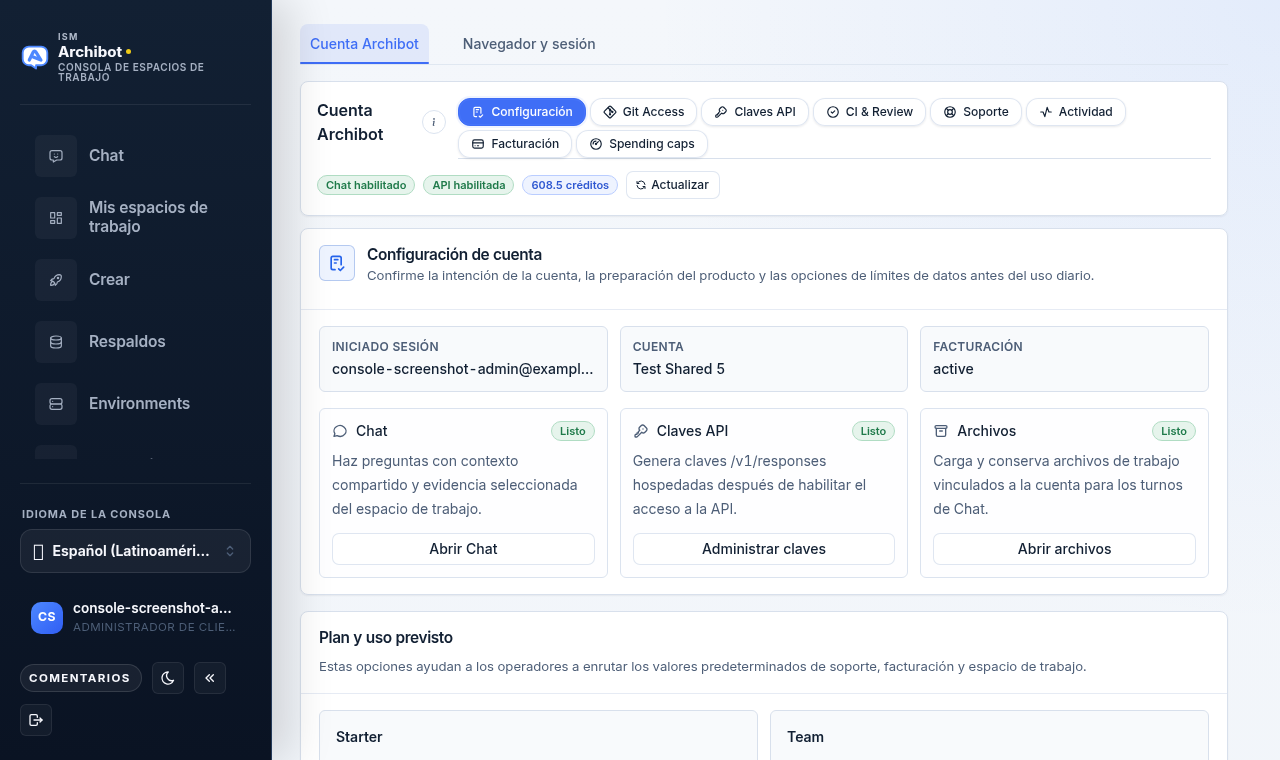The width and height of the screenshot is (1280, 760).
Task: Open the Spending caps pill tab
Action: [x=642, y=144]
